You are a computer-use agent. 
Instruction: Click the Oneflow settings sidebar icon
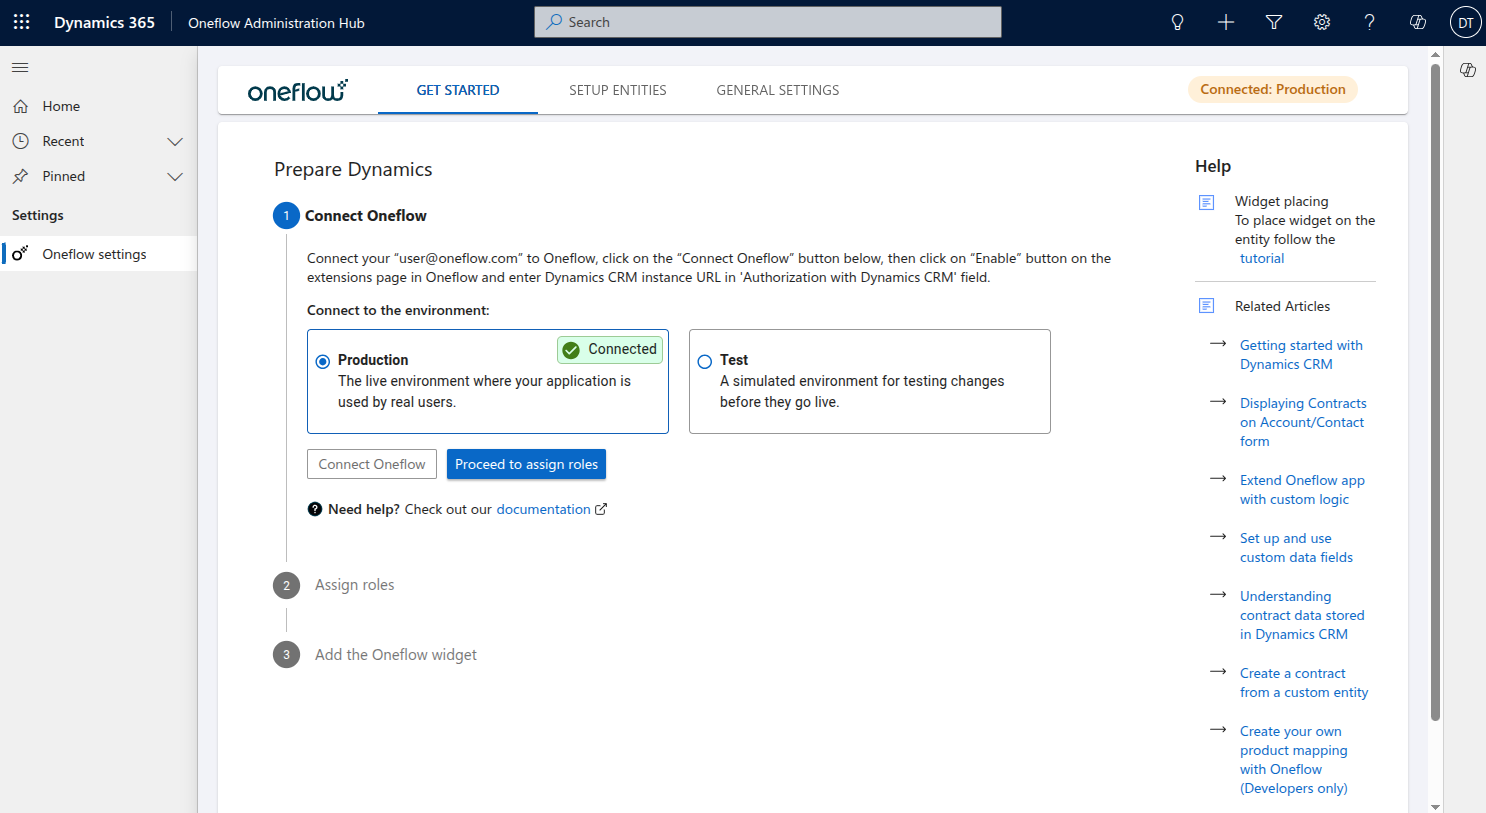coord(20,254)
